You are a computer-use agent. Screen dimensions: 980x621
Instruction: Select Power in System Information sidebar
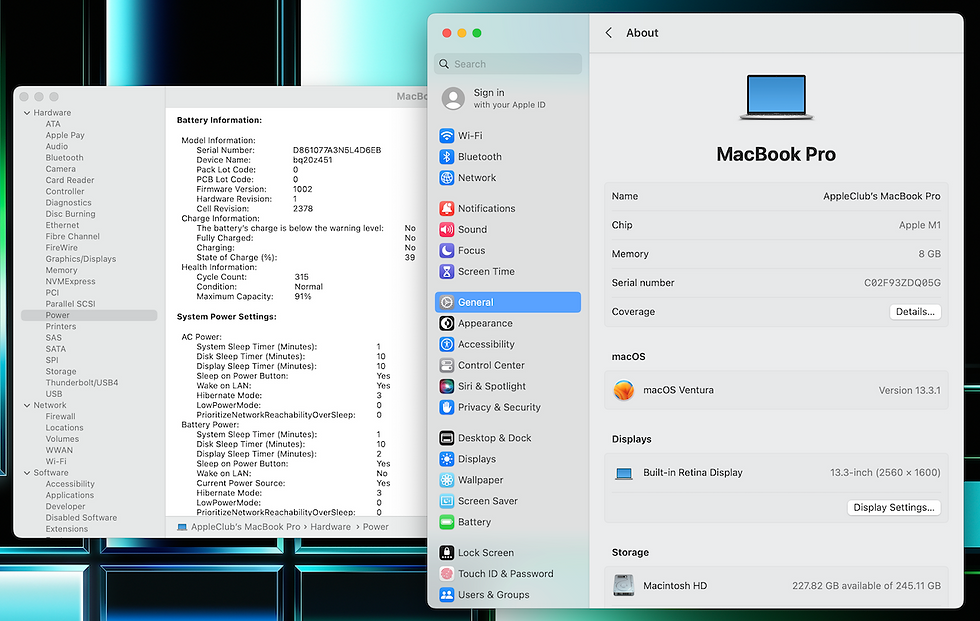click(89, 315)
